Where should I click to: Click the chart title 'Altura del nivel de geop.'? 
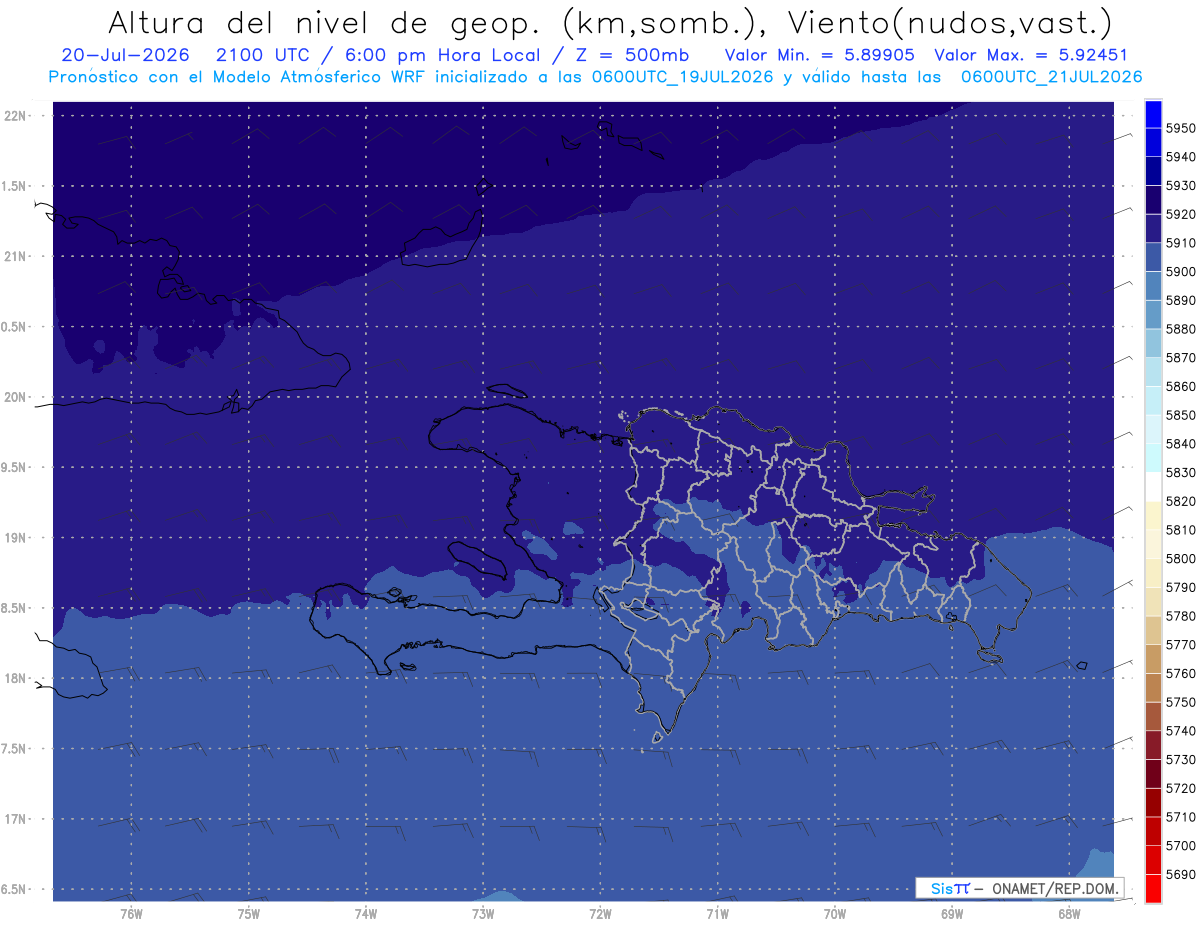324,22
